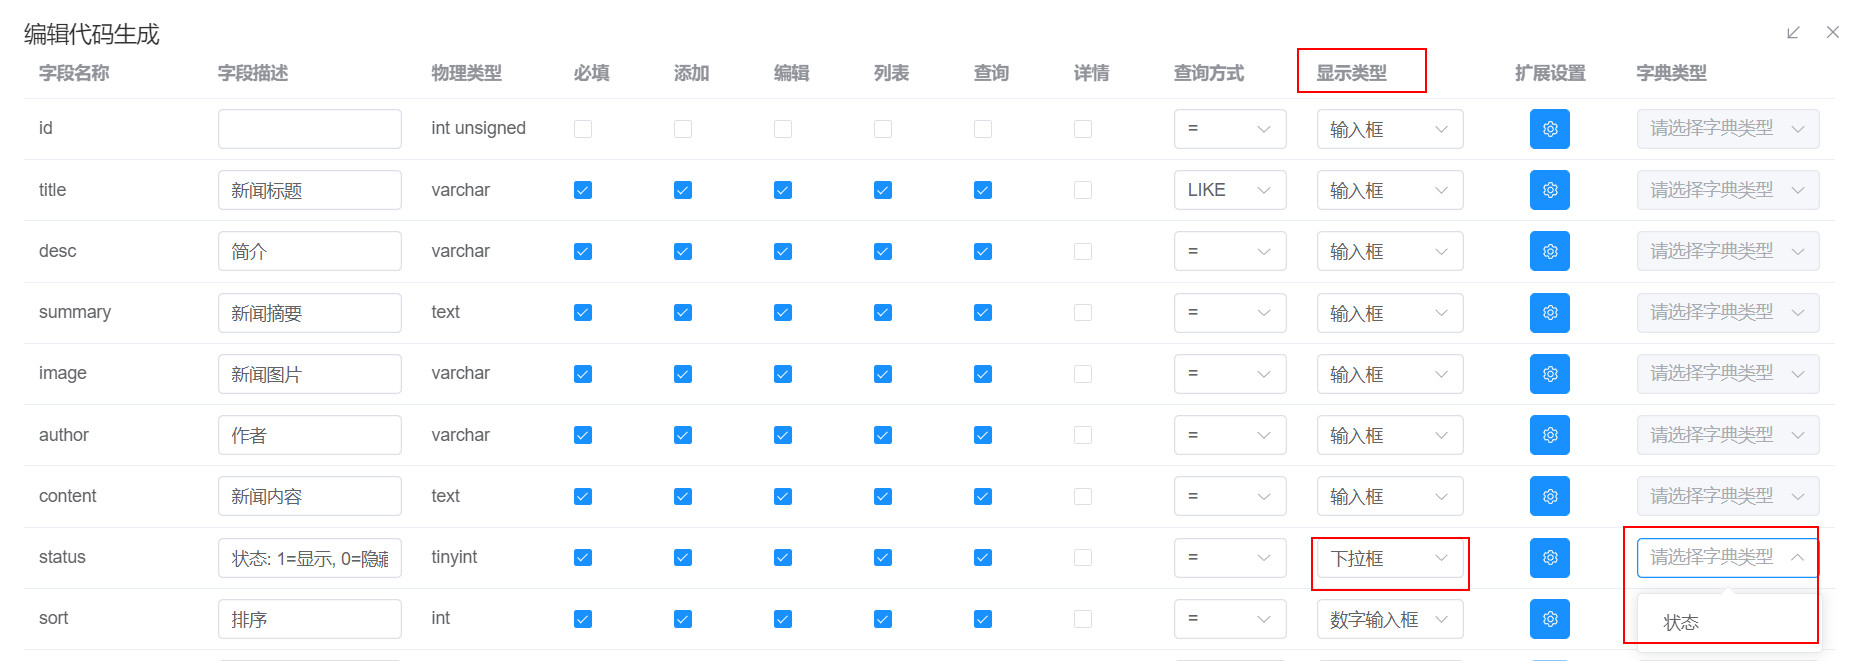1856x661 pixels.
Task: Open the LIKE query method dropdown
Action: [x=1229, y=190]
